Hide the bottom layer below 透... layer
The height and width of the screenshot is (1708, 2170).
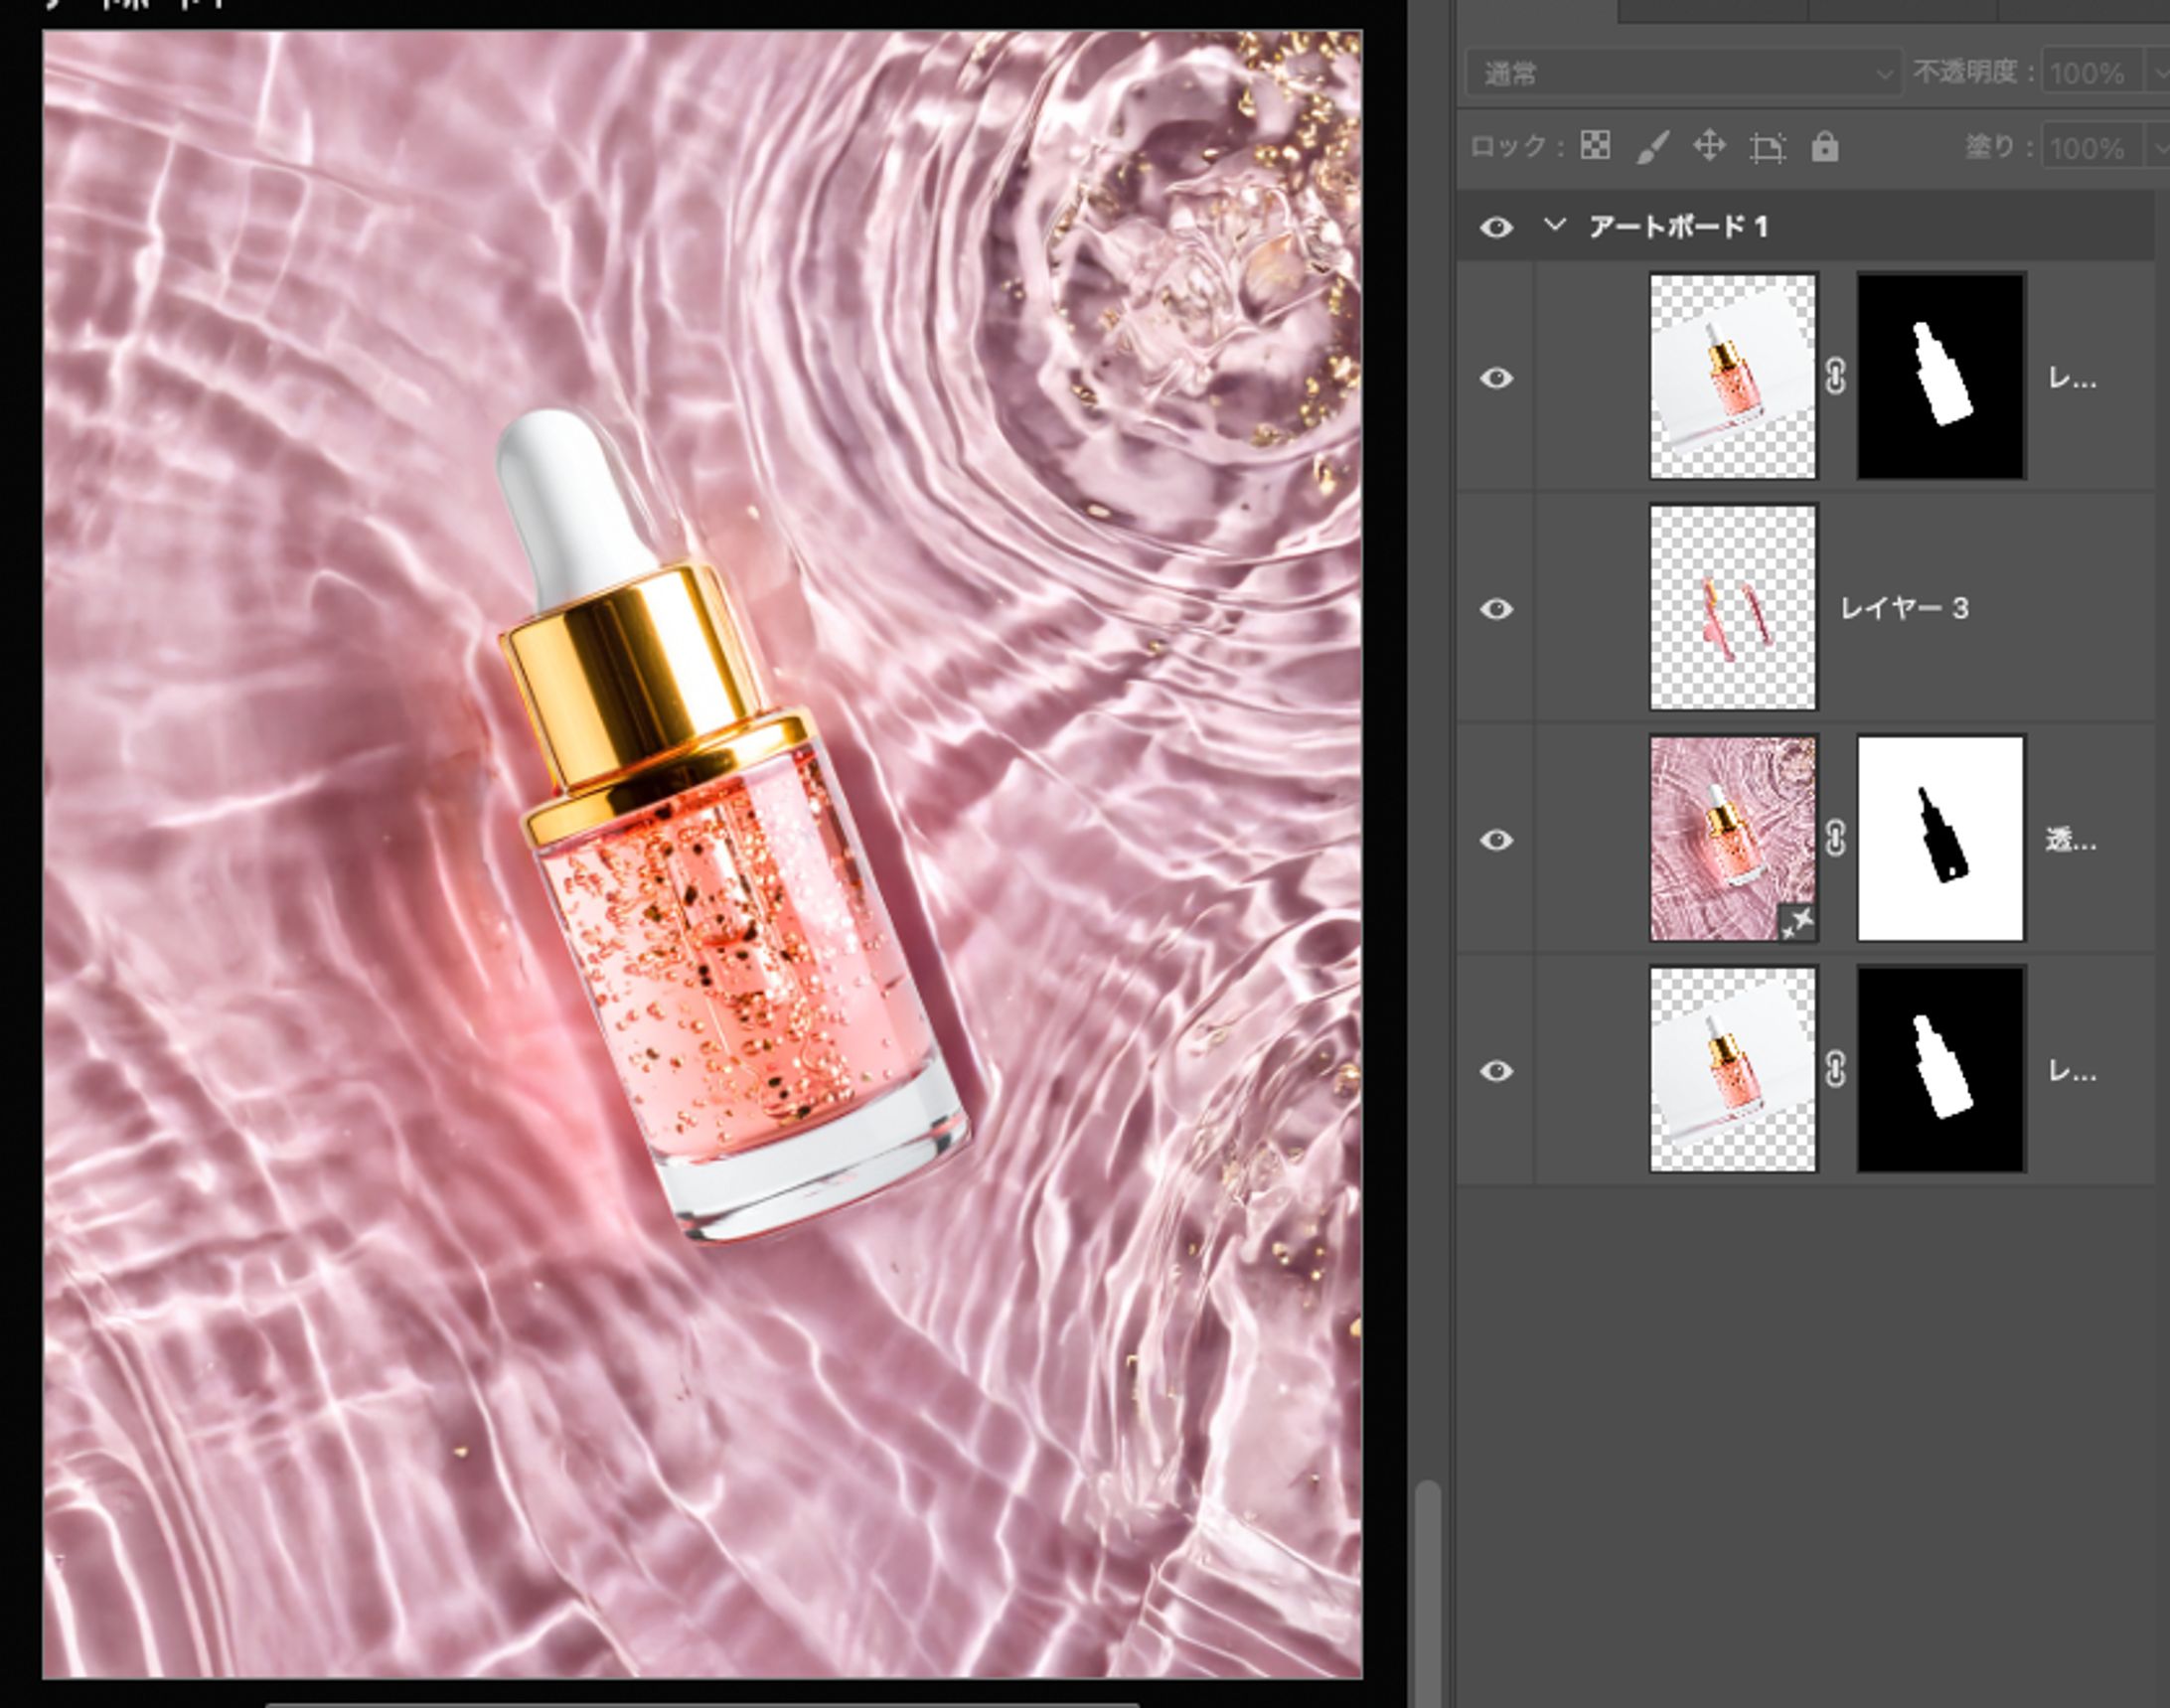1496,1071
